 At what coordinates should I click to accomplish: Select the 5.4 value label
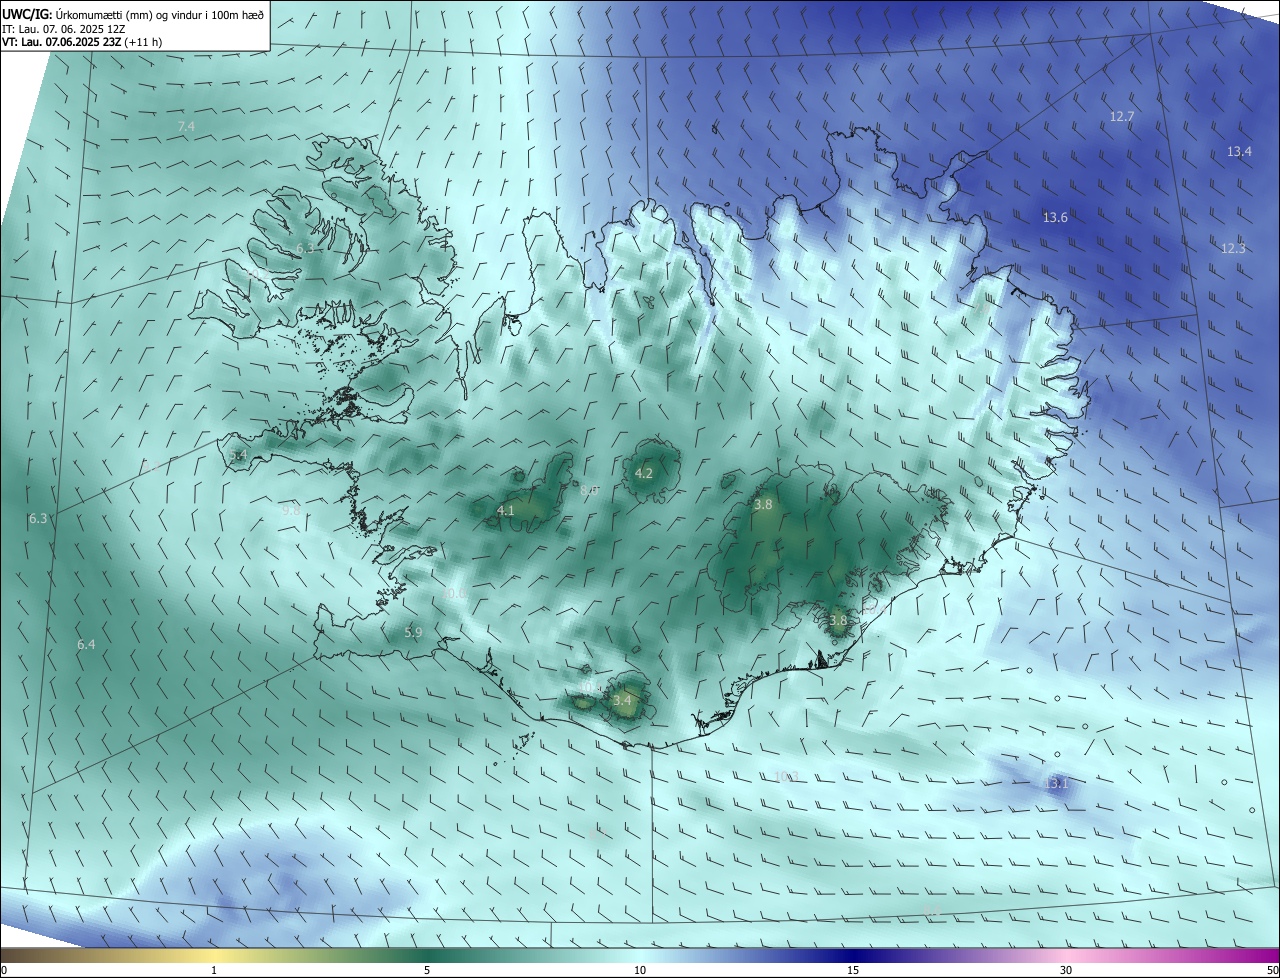238,455
